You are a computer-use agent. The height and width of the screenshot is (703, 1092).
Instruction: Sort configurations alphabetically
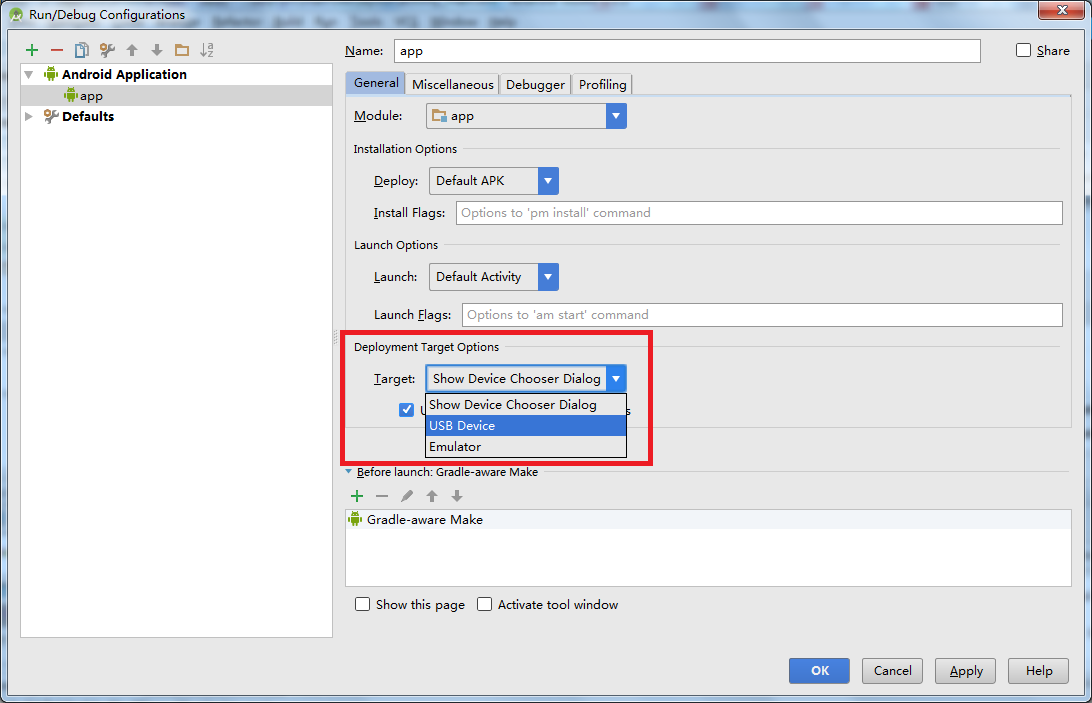(206, 49)
